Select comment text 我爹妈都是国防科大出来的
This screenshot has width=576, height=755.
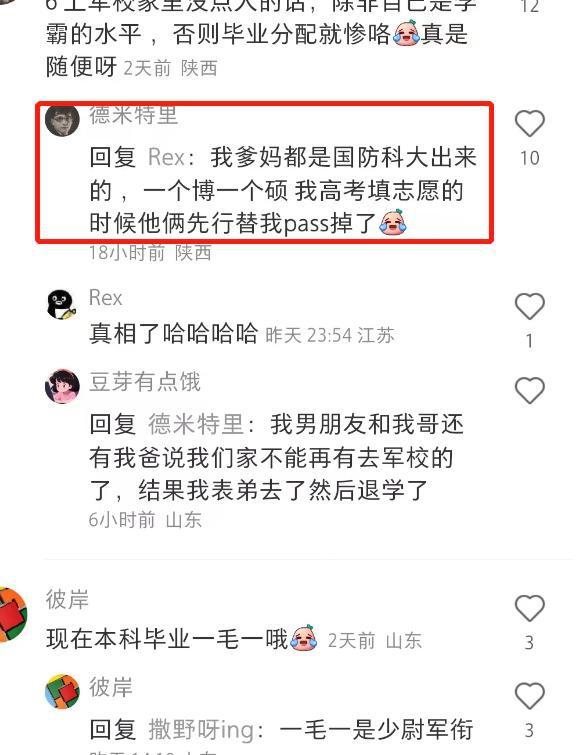[x=283, y=174]
